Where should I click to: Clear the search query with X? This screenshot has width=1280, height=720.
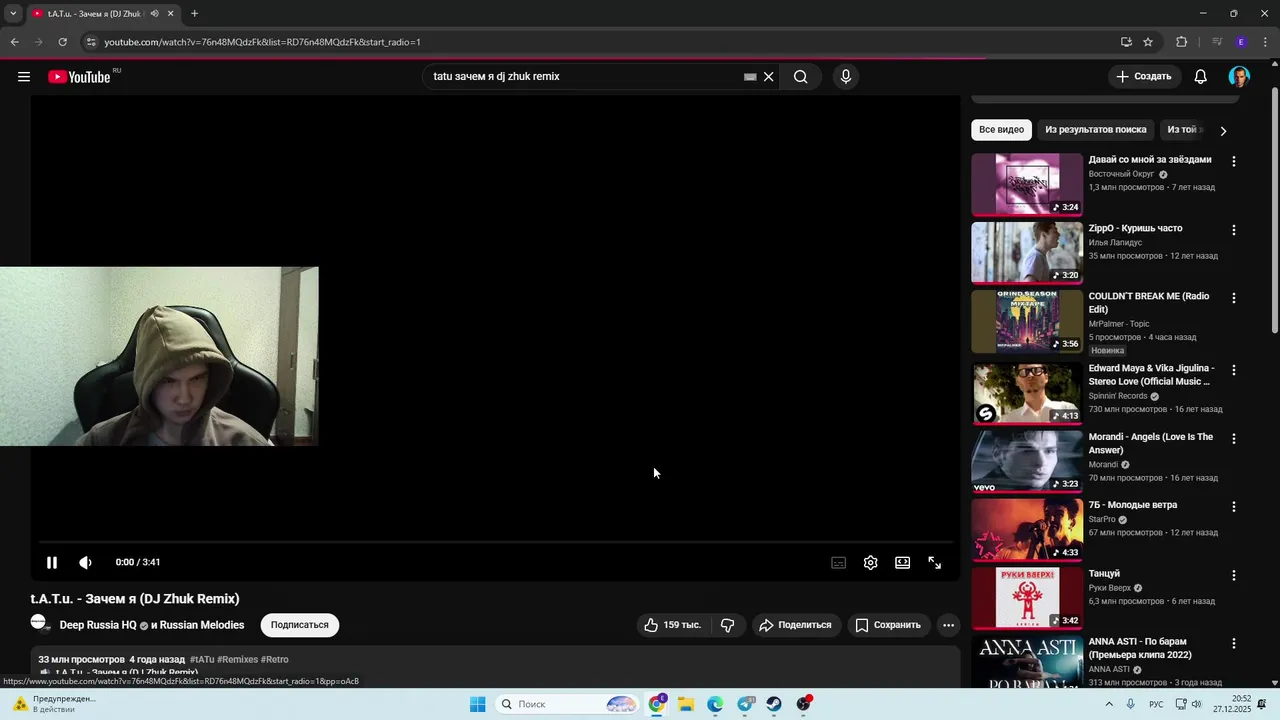769,77
